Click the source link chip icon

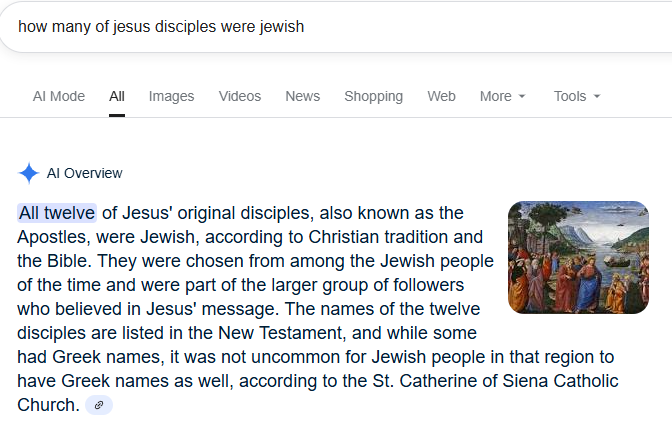point(99,405)
